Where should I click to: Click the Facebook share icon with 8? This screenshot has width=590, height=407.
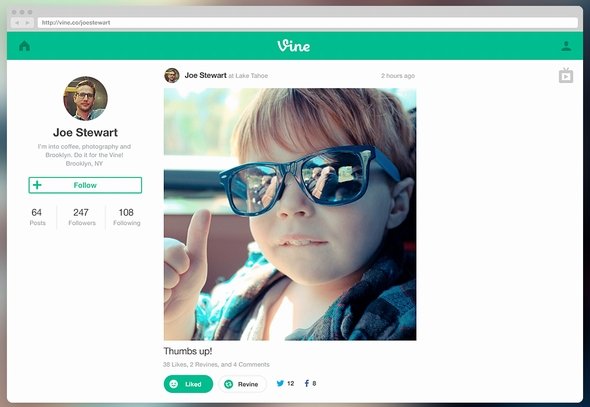(x=310, y=383)
